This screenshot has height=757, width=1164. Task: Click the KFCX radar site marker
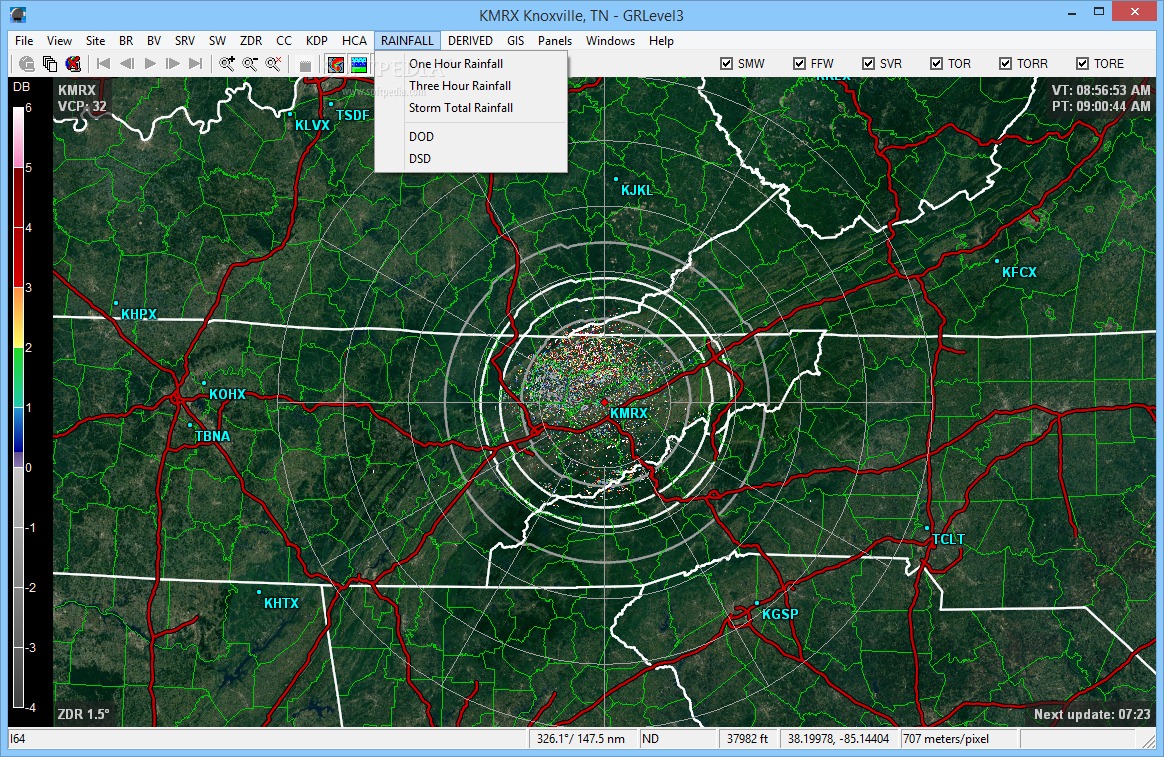click(996, 261)
